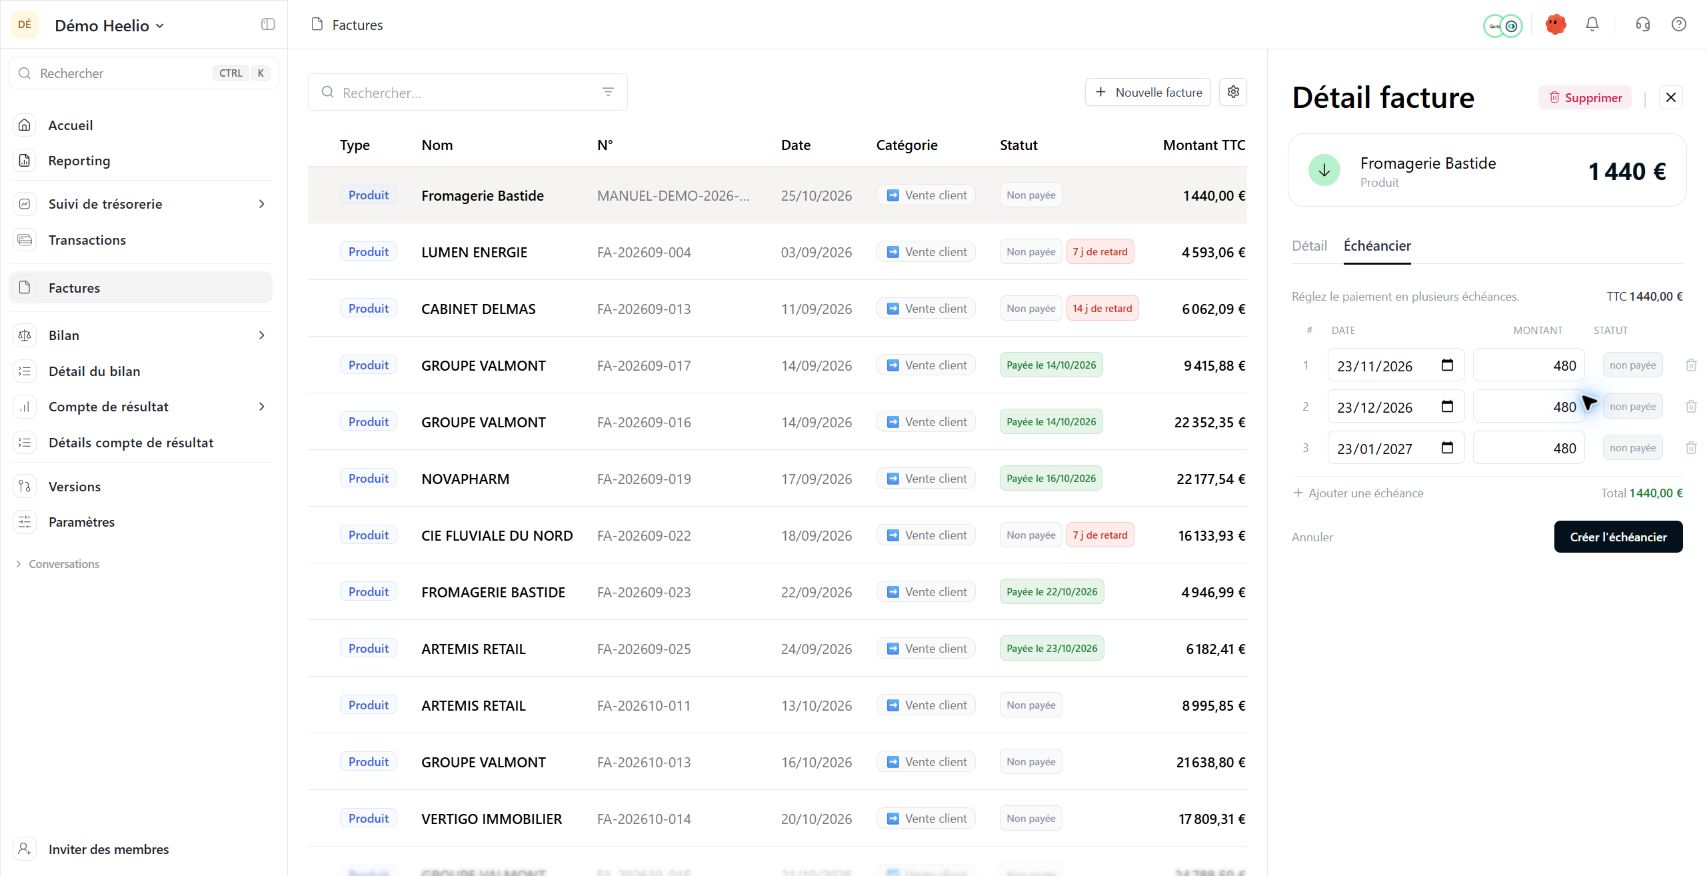Open the notifications bell
Screen dimensions: 1707x876
[x=1592, y=24]
